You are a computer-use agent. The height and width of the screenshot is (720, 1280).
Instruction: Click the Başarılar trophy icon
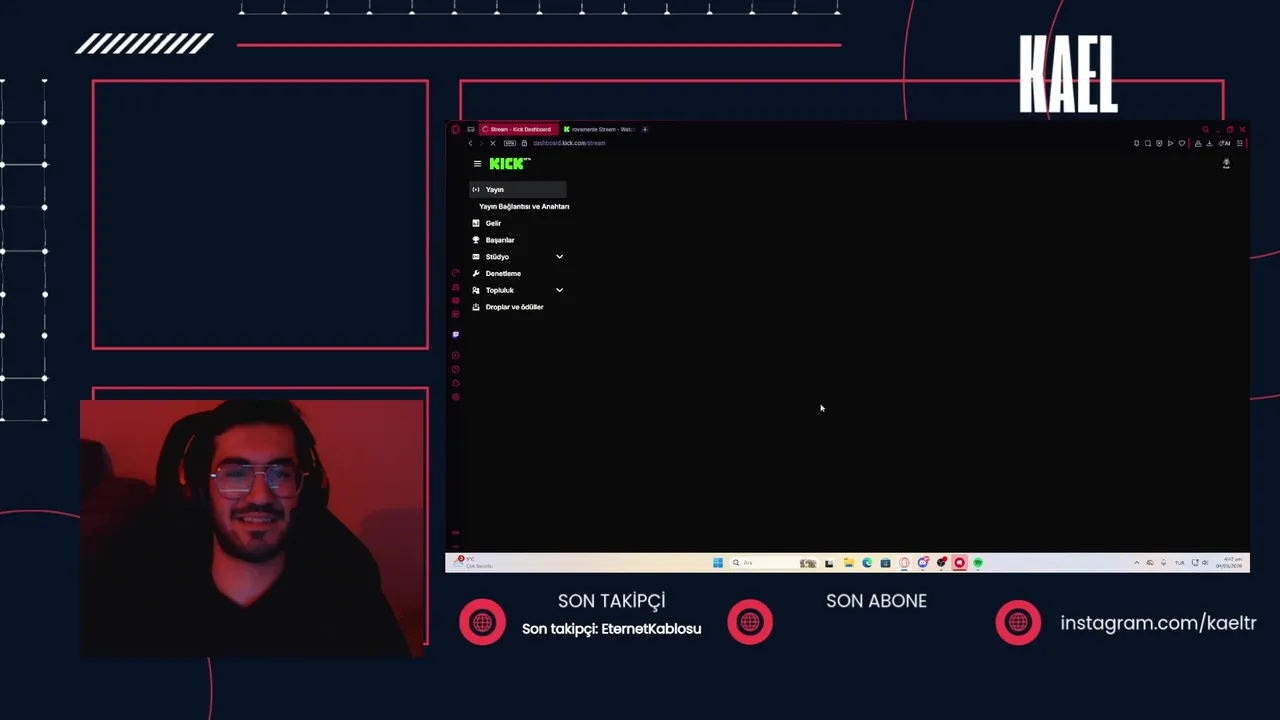point(476,240)
